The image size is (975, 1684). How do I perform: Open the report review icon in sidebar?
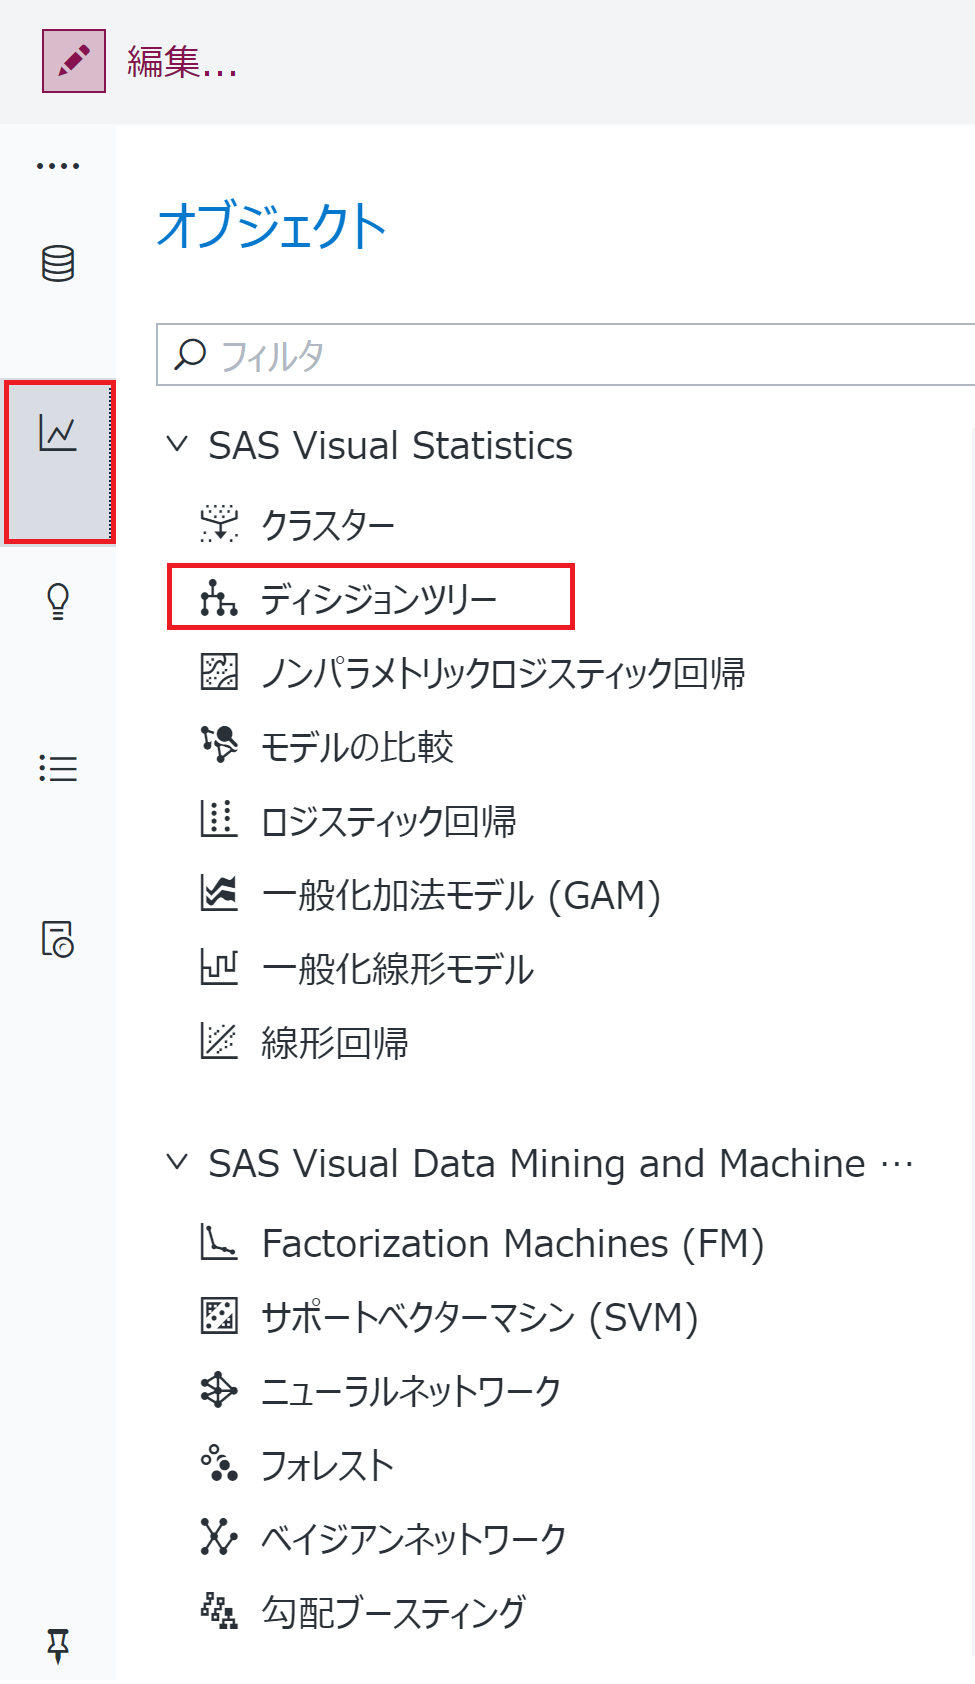pyautogui.click(x=58, y=939)
